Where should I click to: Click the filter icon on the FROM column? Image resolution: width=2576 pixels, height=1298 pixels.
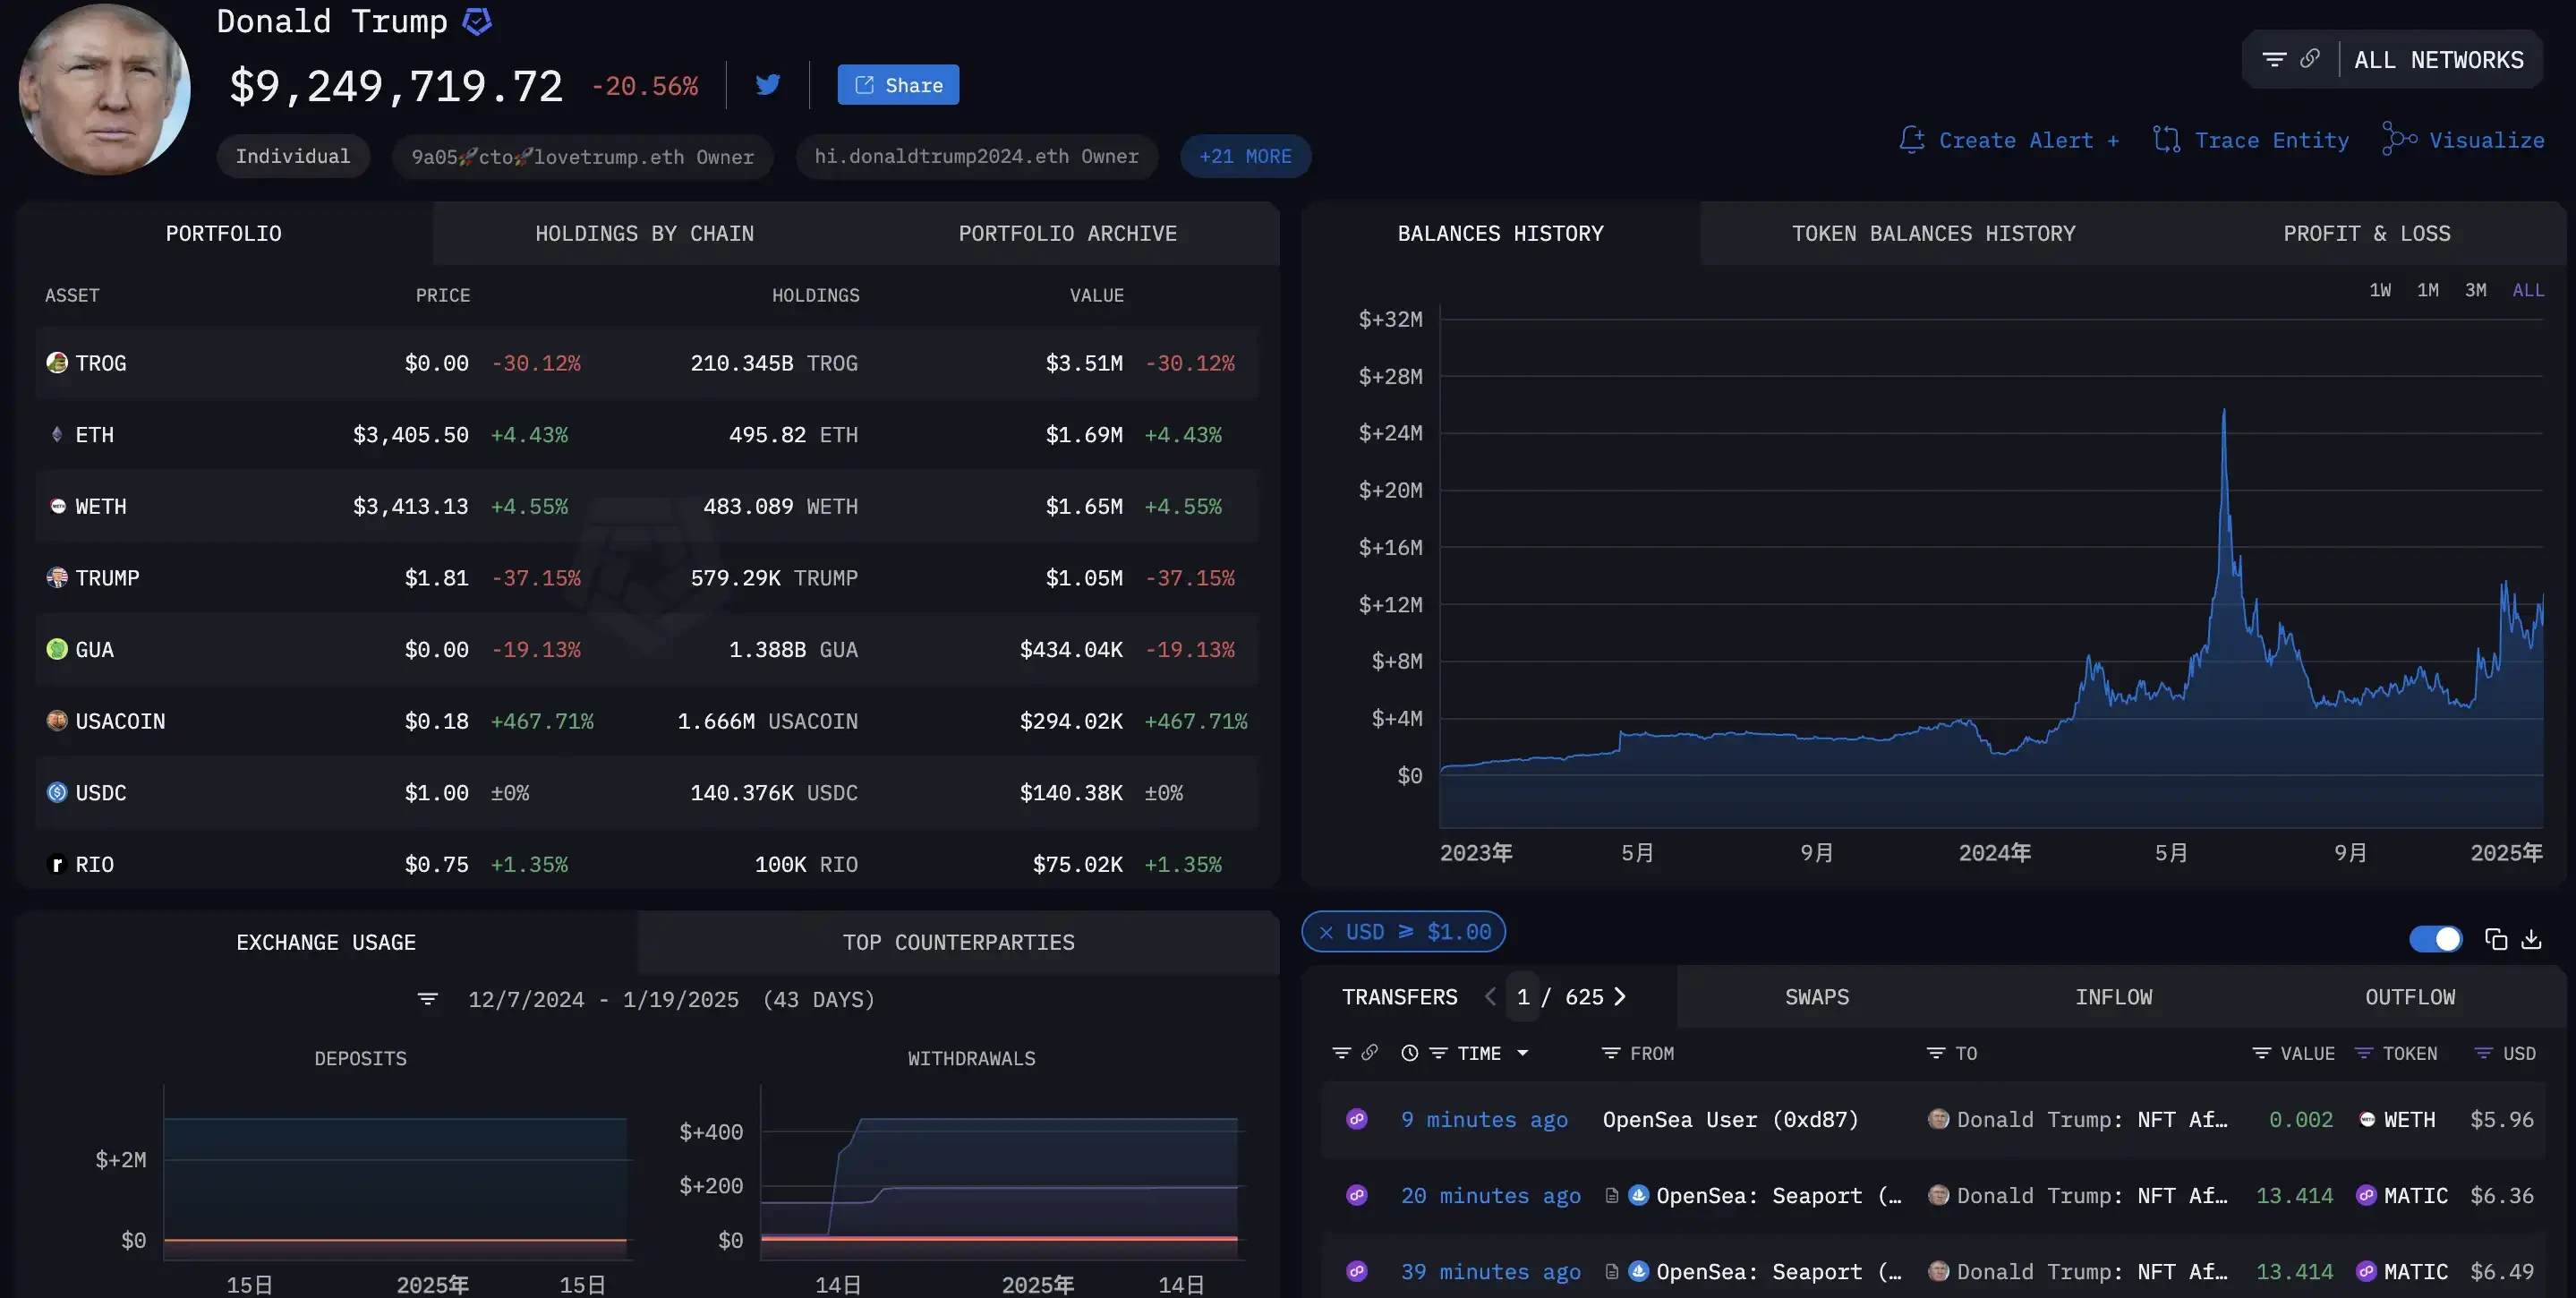(1609, 1053)
